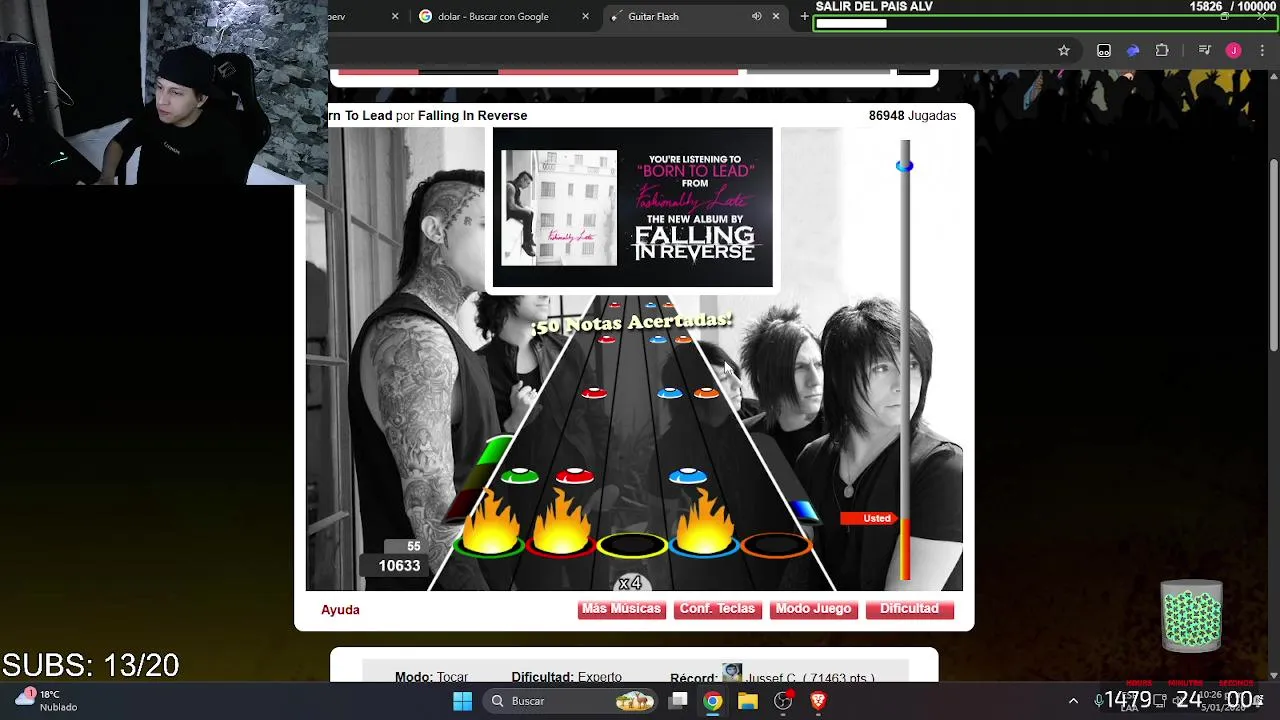Open the OBS Studio taskbar icon
1280x720 pixels.
[783, 701]
